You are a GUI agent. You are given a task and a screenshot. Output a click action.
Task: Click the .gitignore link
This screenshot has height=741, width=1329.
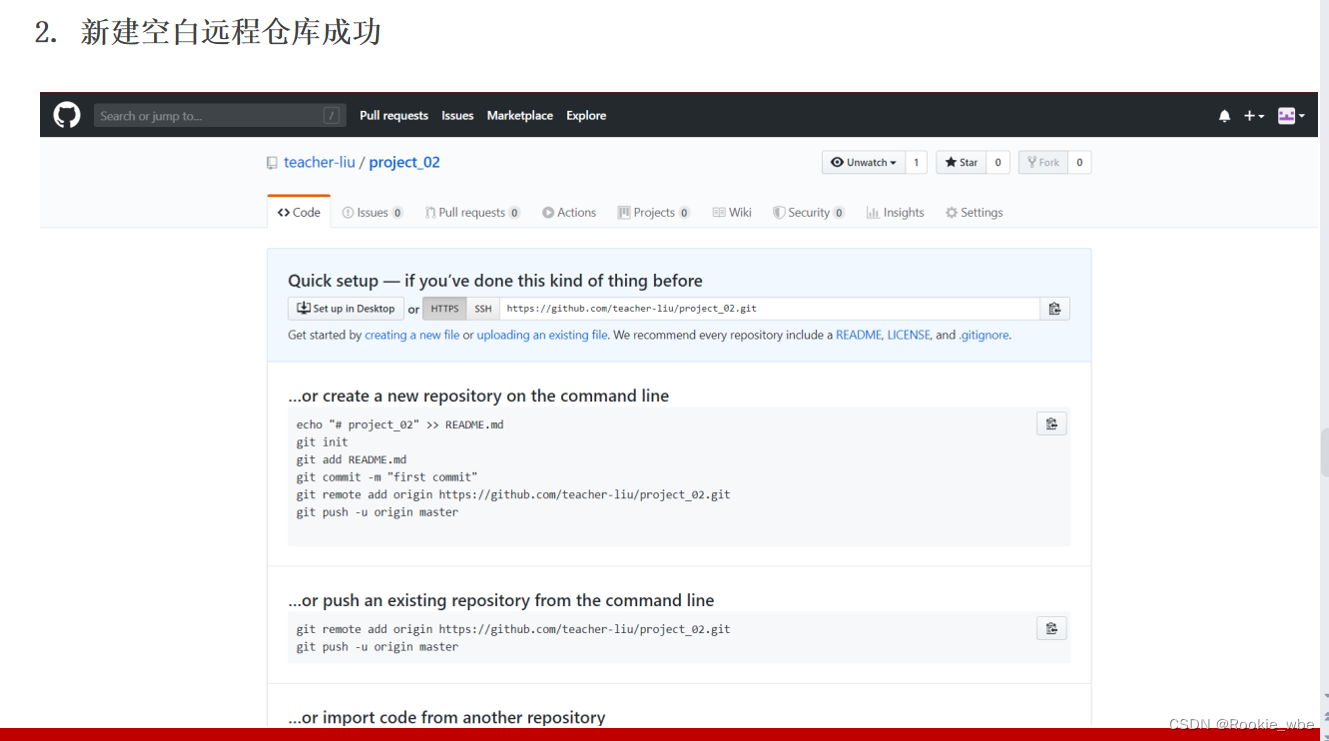984,335
